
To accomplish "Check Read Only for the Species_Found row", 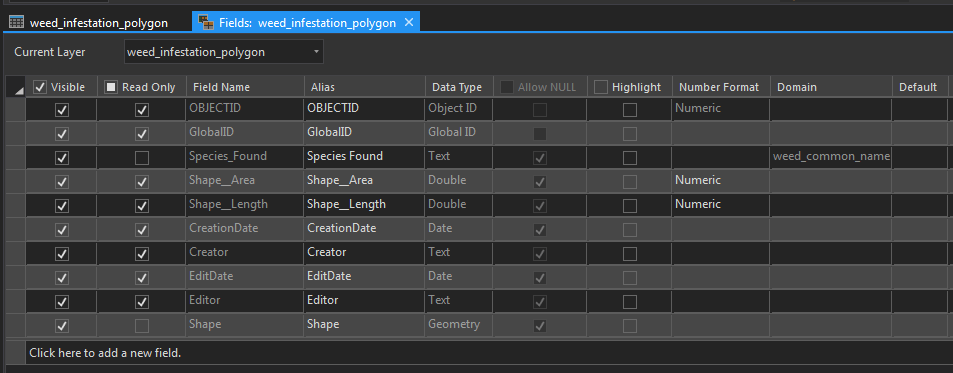I will pyautogui.click(x=142, y=158).
